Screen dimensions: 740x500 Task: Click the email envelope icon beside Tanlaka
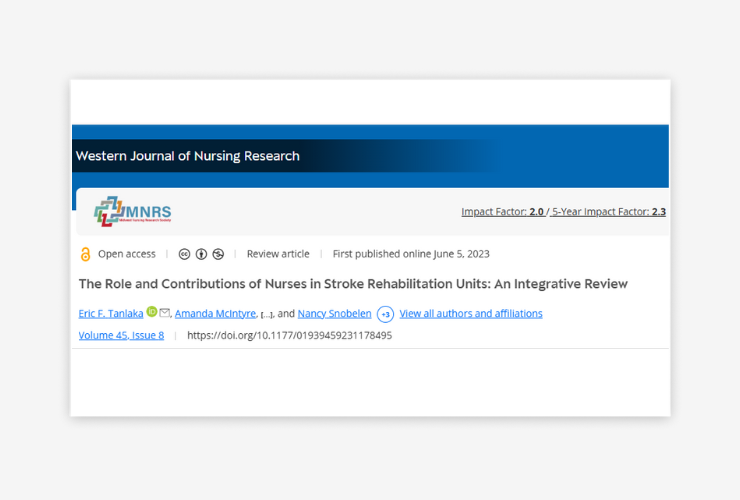coord(164,312)
